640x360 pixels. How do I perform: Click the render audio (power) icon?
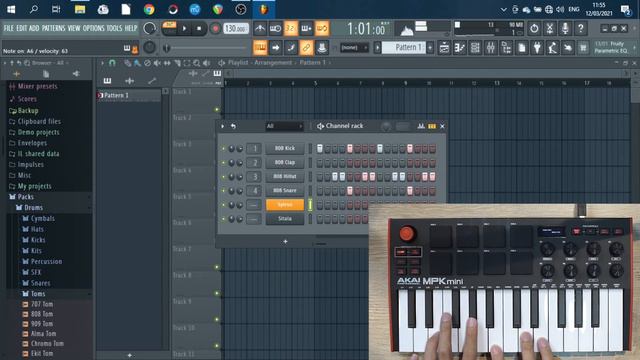(534, 28)
